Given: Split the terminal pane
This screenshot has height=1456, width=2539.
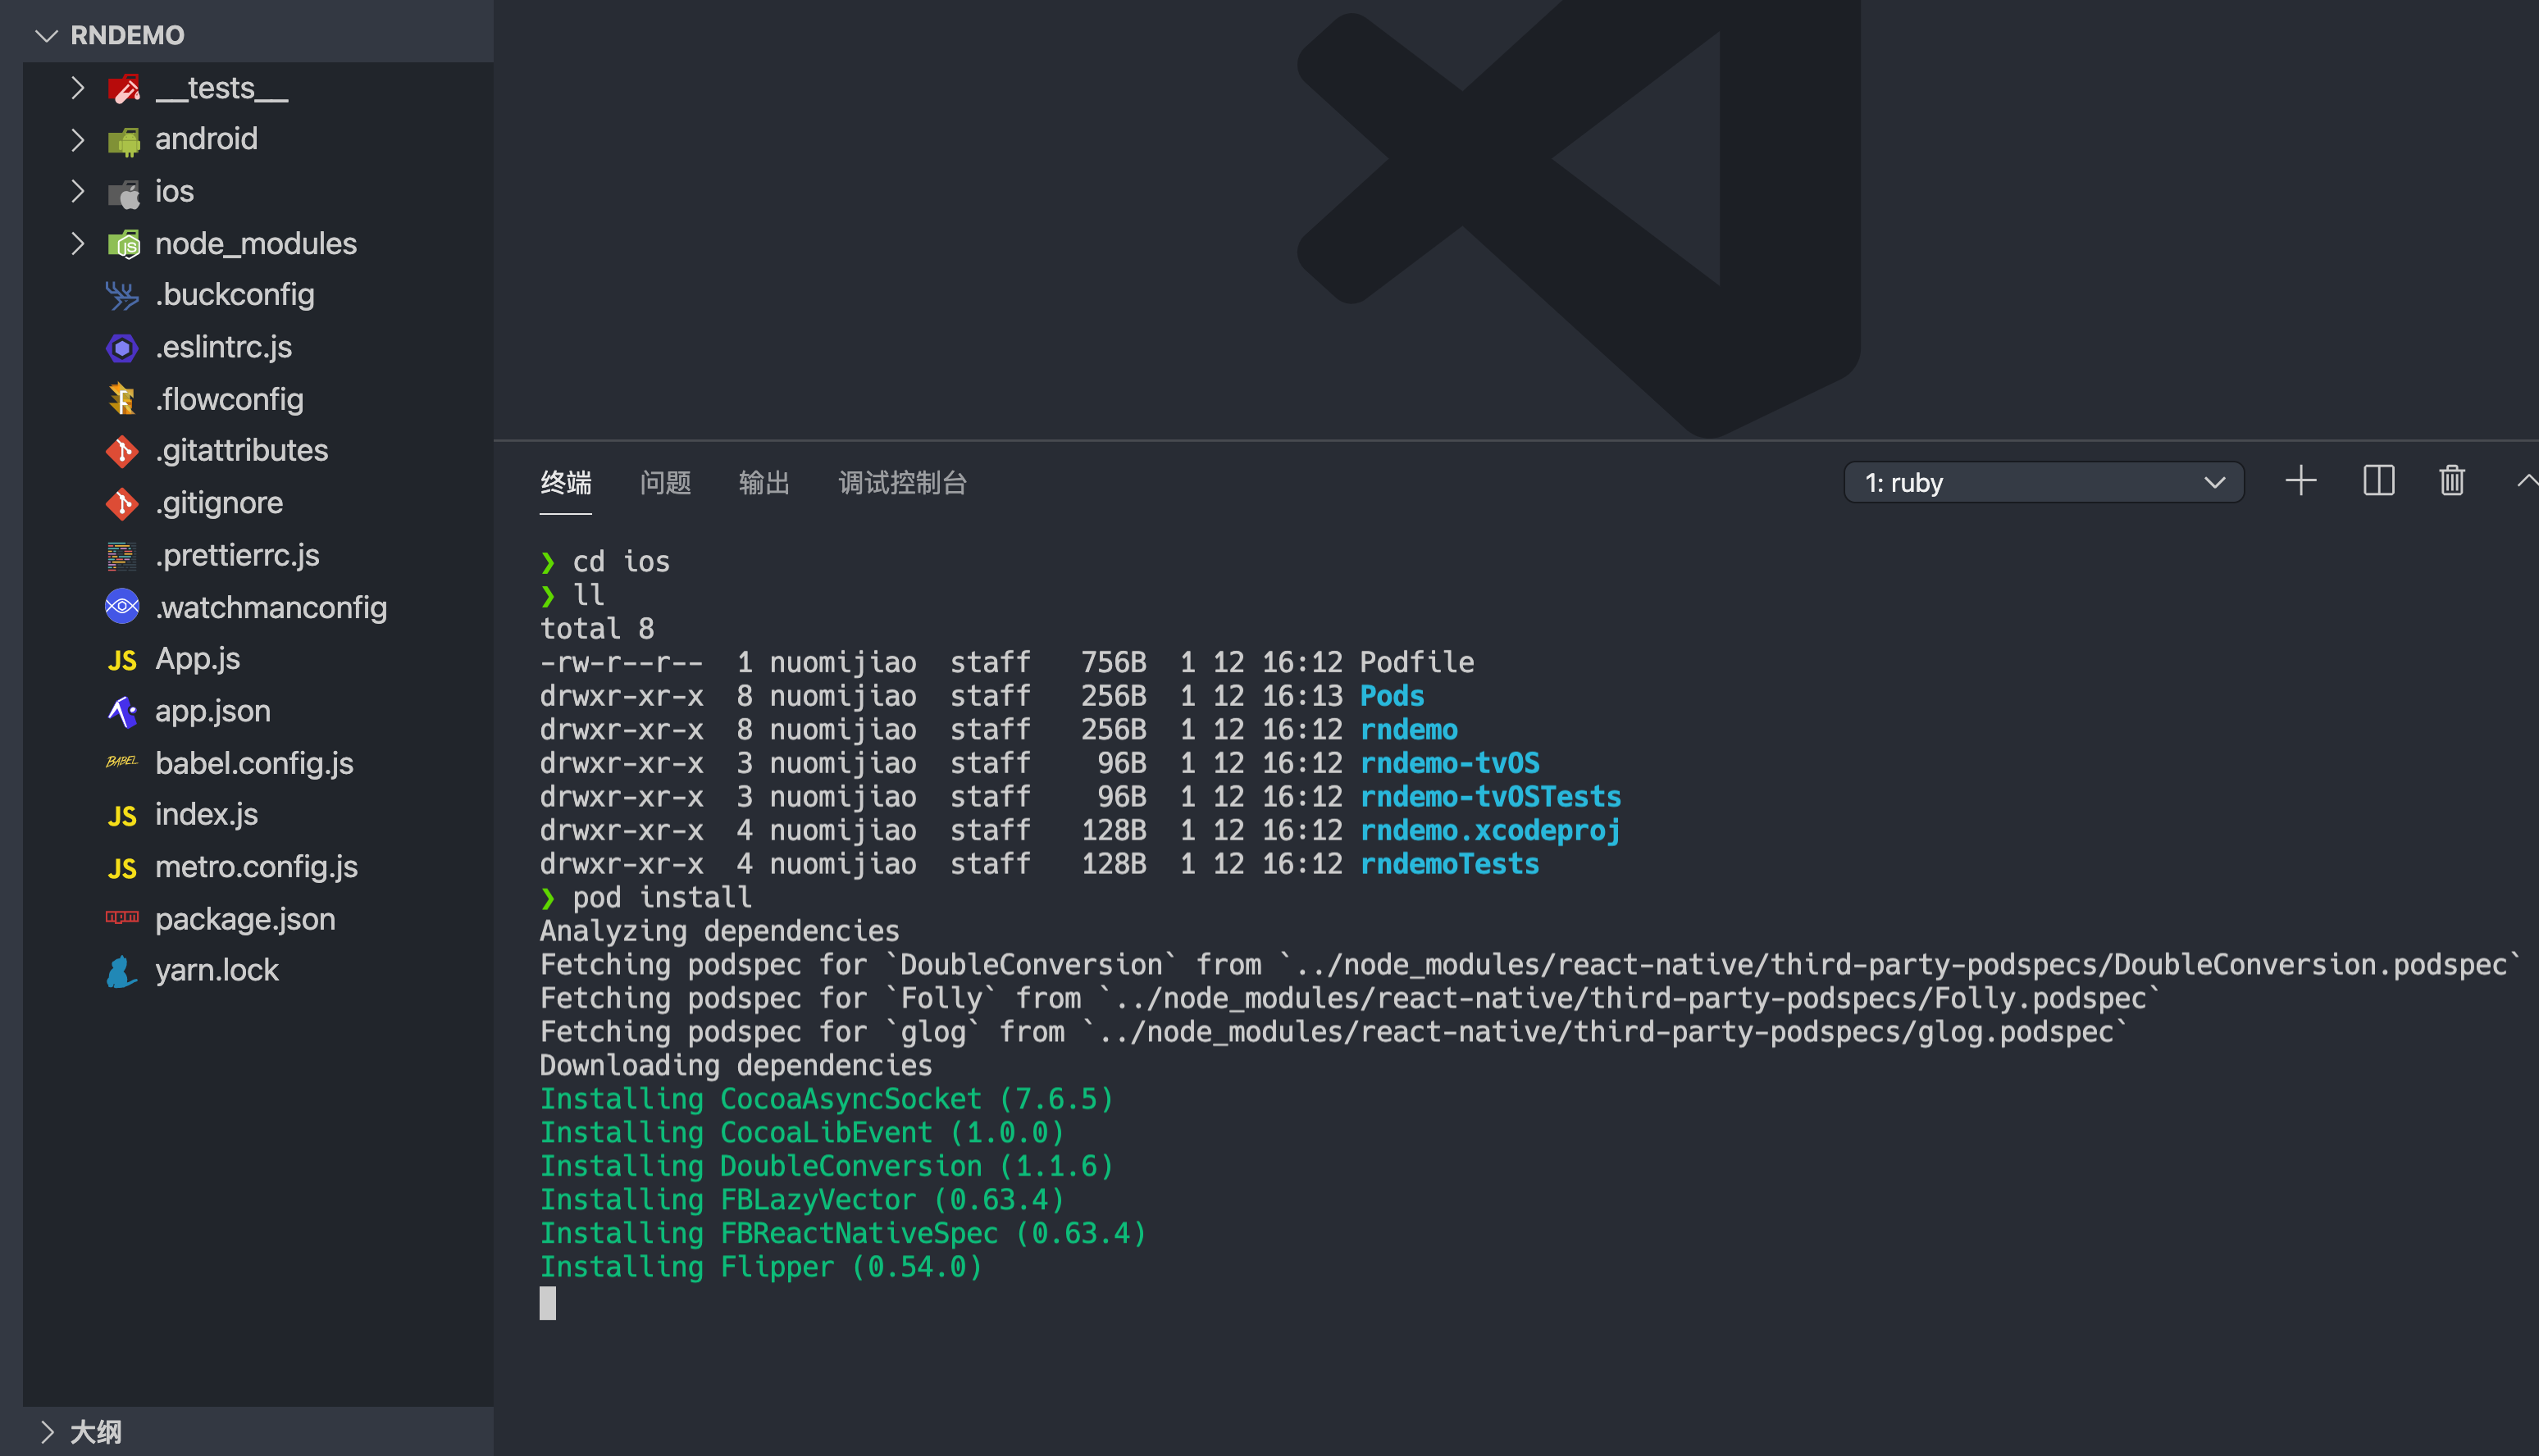Looking at the screenshot, I should 2378,481.
